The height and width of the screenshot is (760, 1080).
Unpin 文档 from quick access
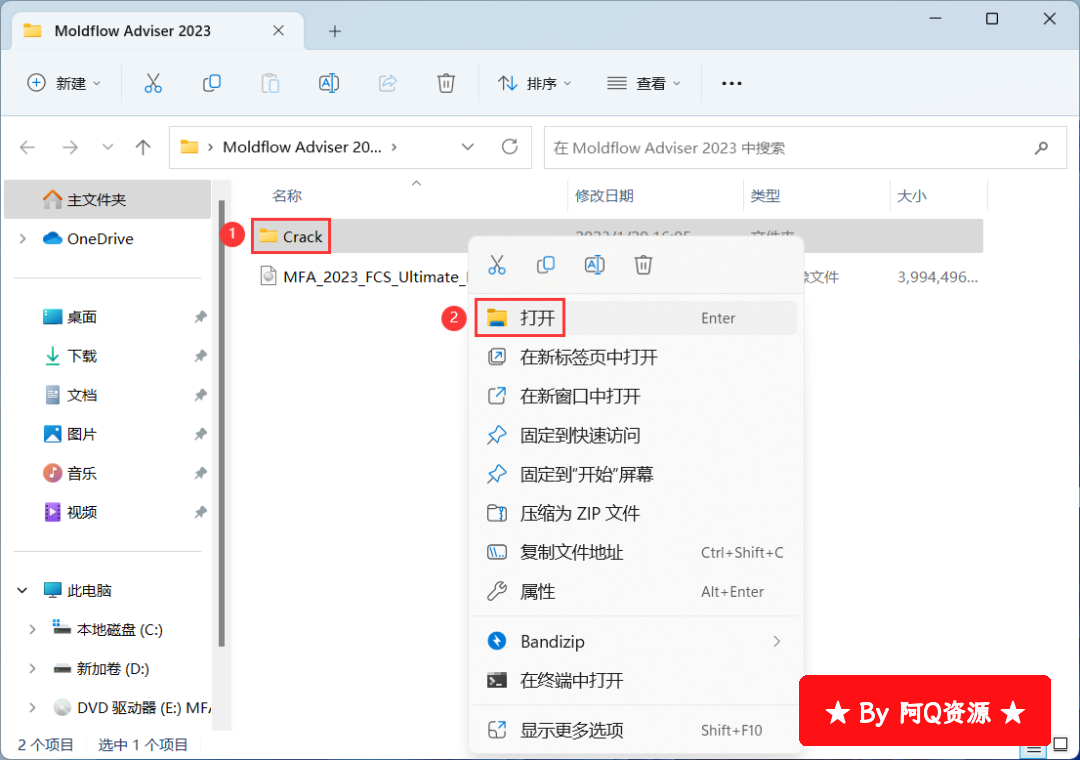click(200, 396)
